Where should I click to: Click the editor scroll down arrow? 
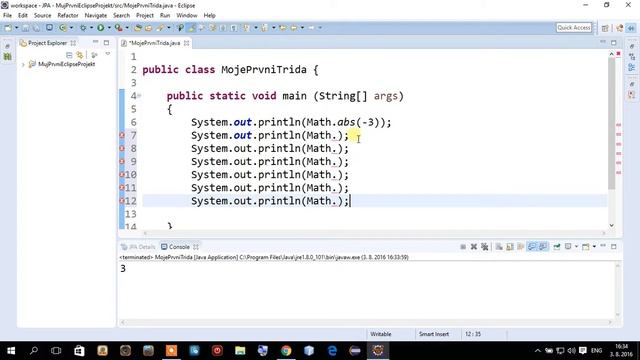(611, 225)
